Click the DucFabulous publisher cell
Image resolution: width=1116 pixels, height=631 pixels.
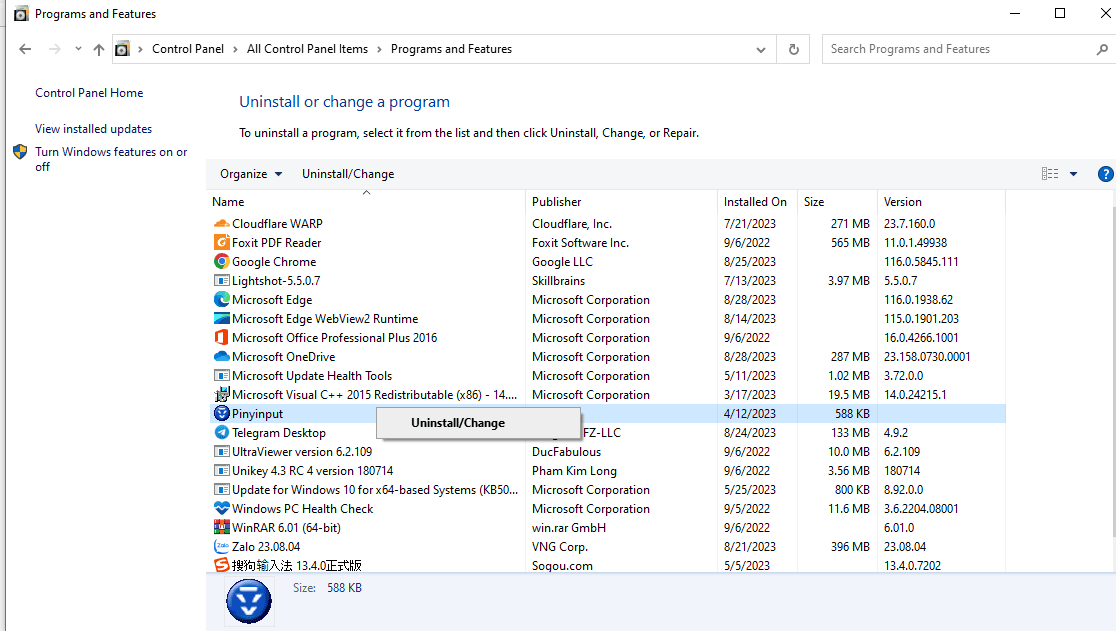click(x=567, y=452)
